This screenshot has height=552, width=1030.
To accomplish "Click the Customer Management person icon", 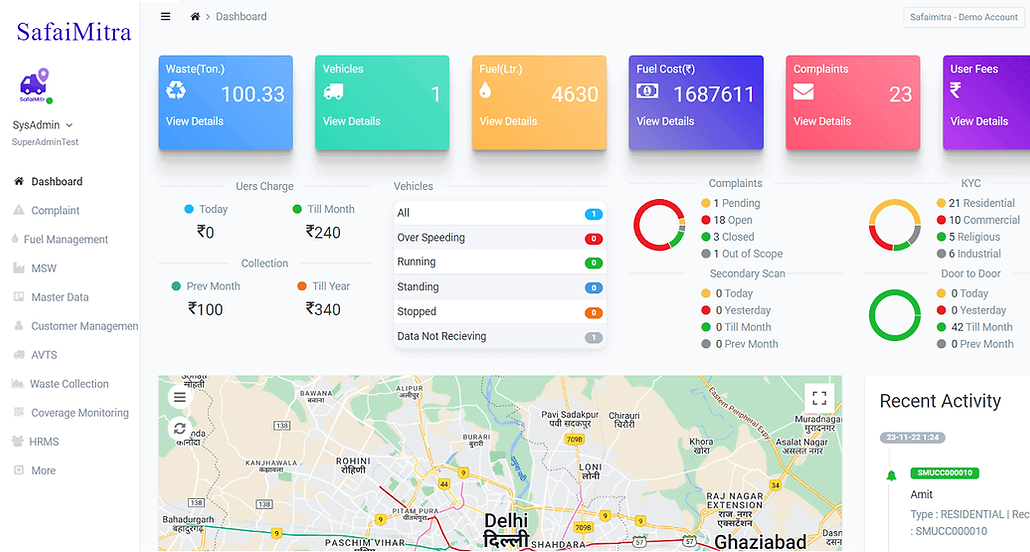I will (19, 326).
